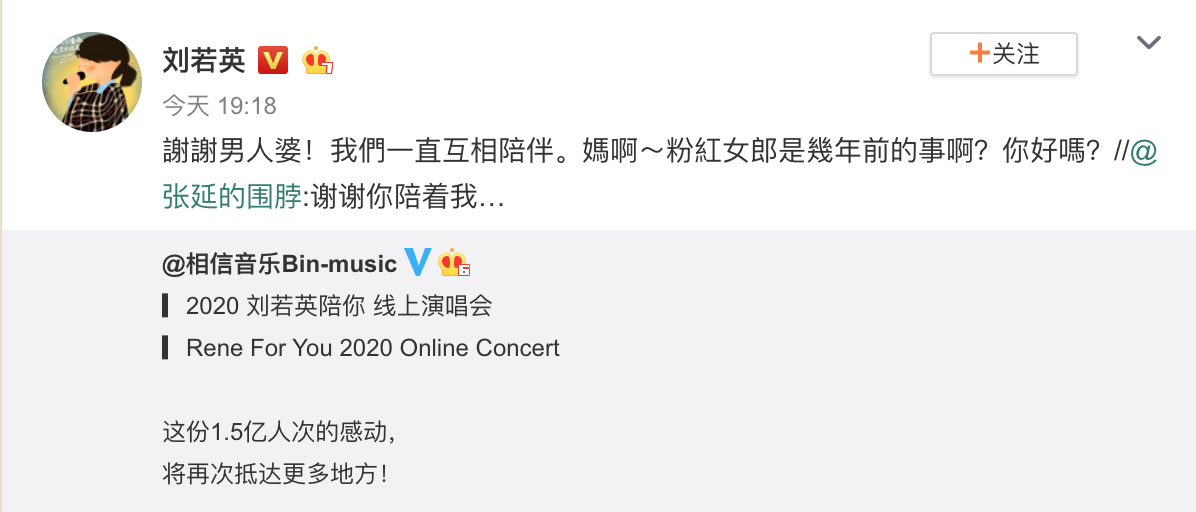Click the quote bar before 2020 刘若英陪你
Screen dimensions: 1196x512
[165, 306]
